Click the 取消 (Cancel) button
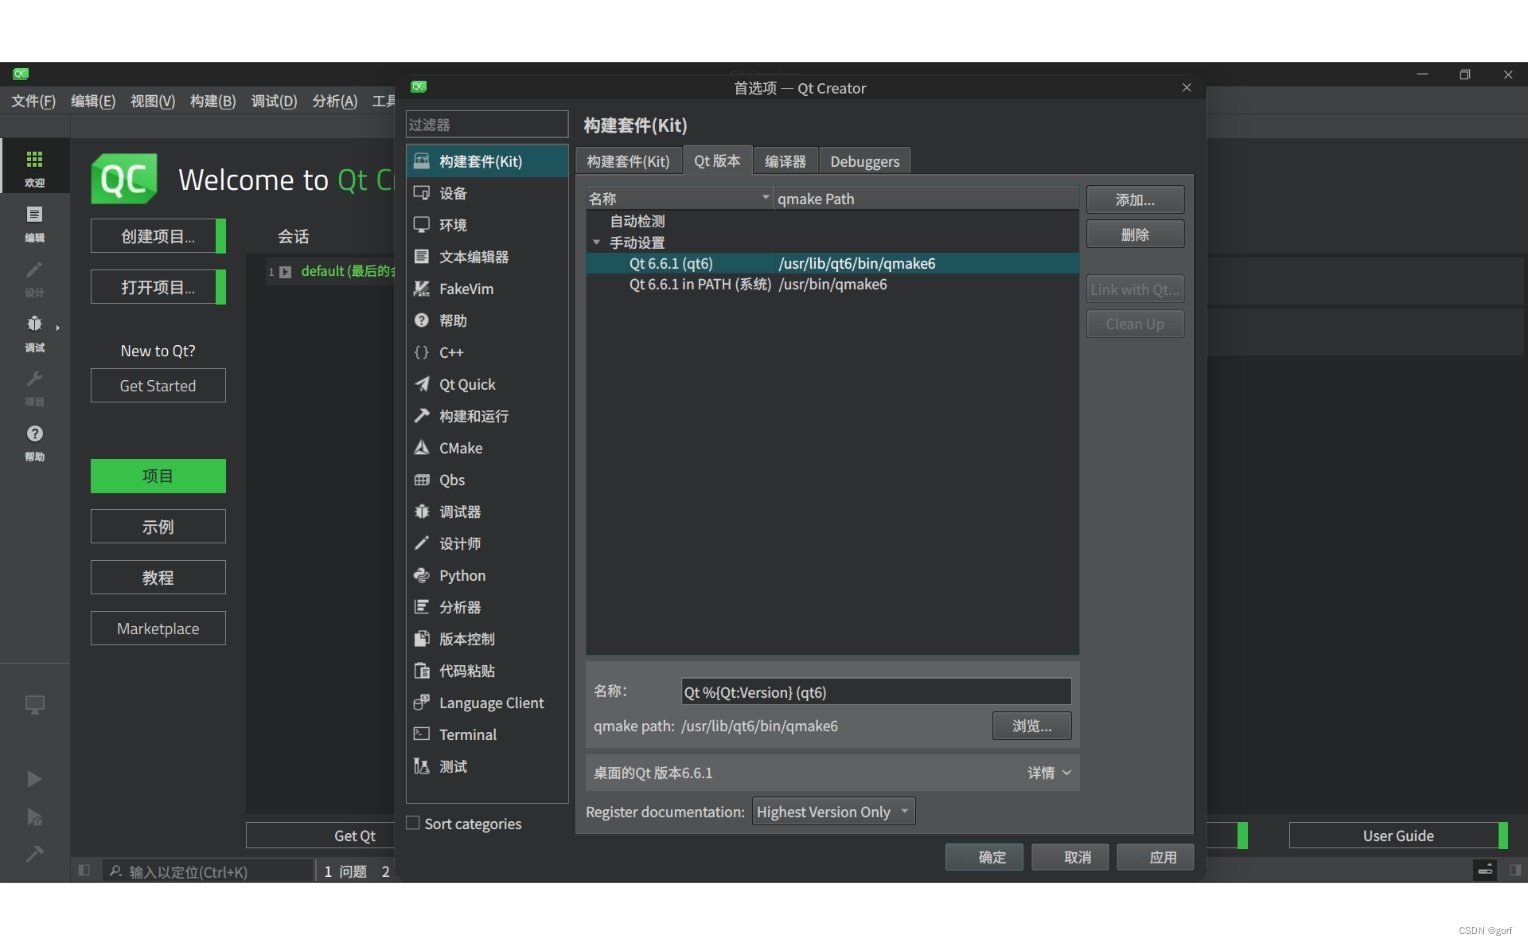 1070,857
